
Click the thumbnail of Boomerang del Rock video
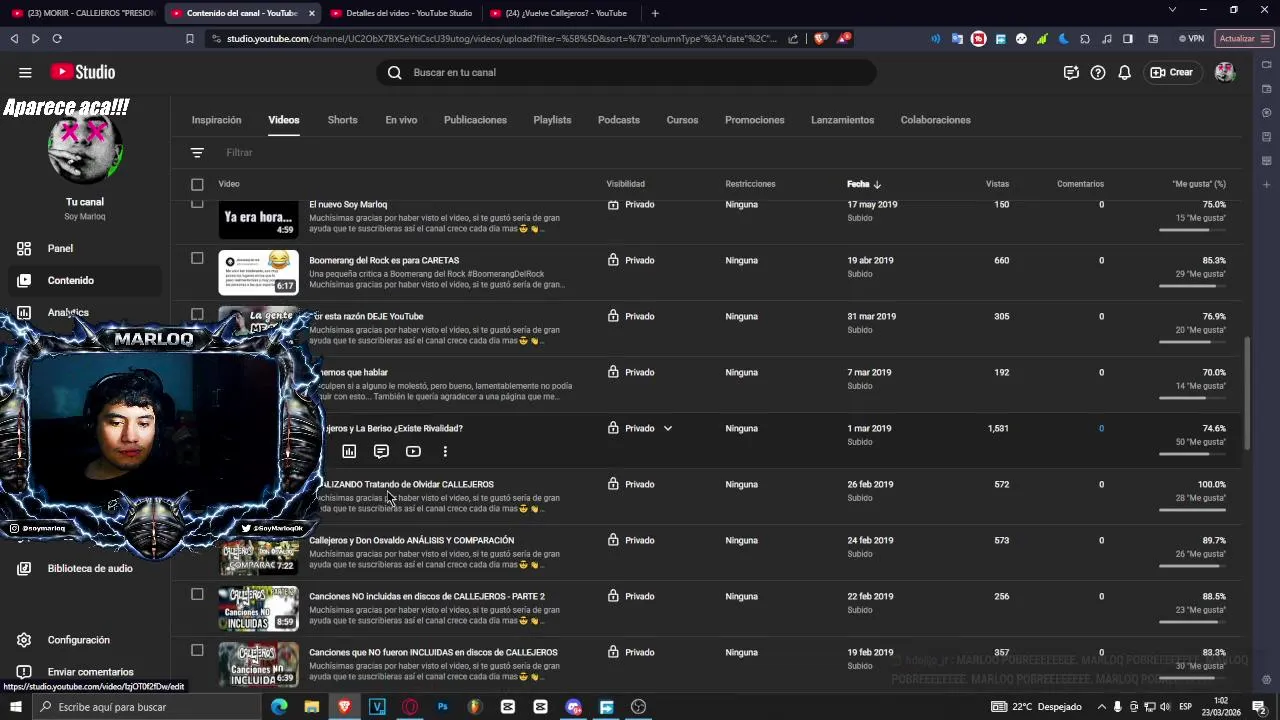pos(259,272)
